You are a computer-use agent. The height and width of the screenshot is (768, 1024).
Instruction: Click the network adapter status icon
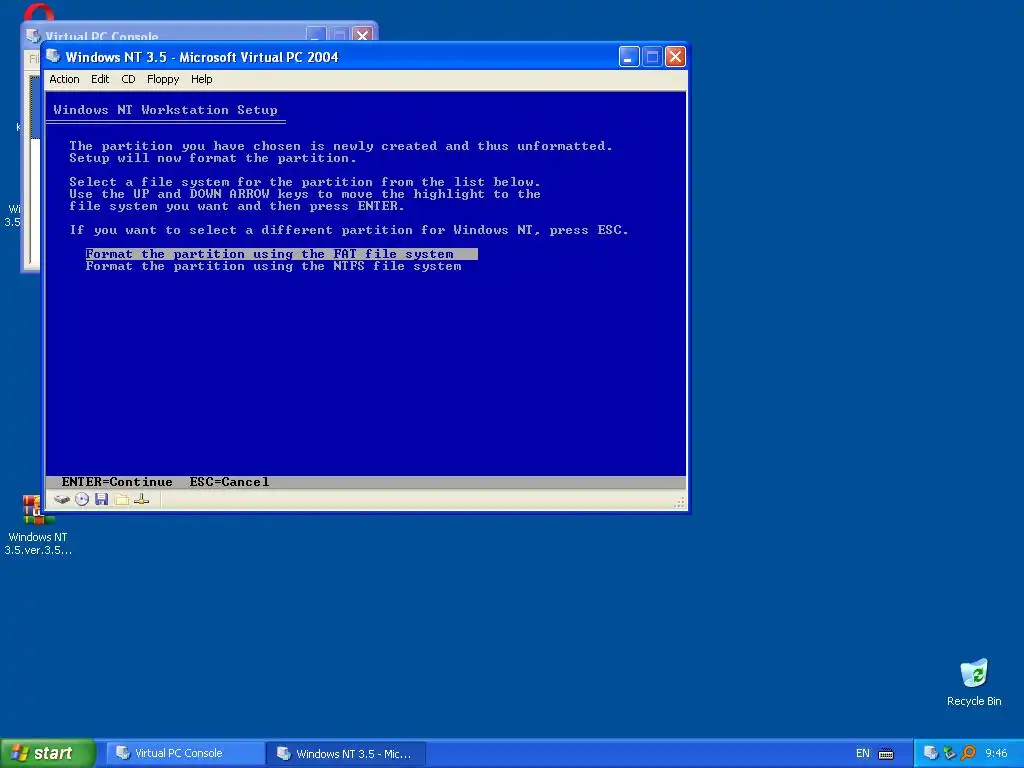point(142,500)
